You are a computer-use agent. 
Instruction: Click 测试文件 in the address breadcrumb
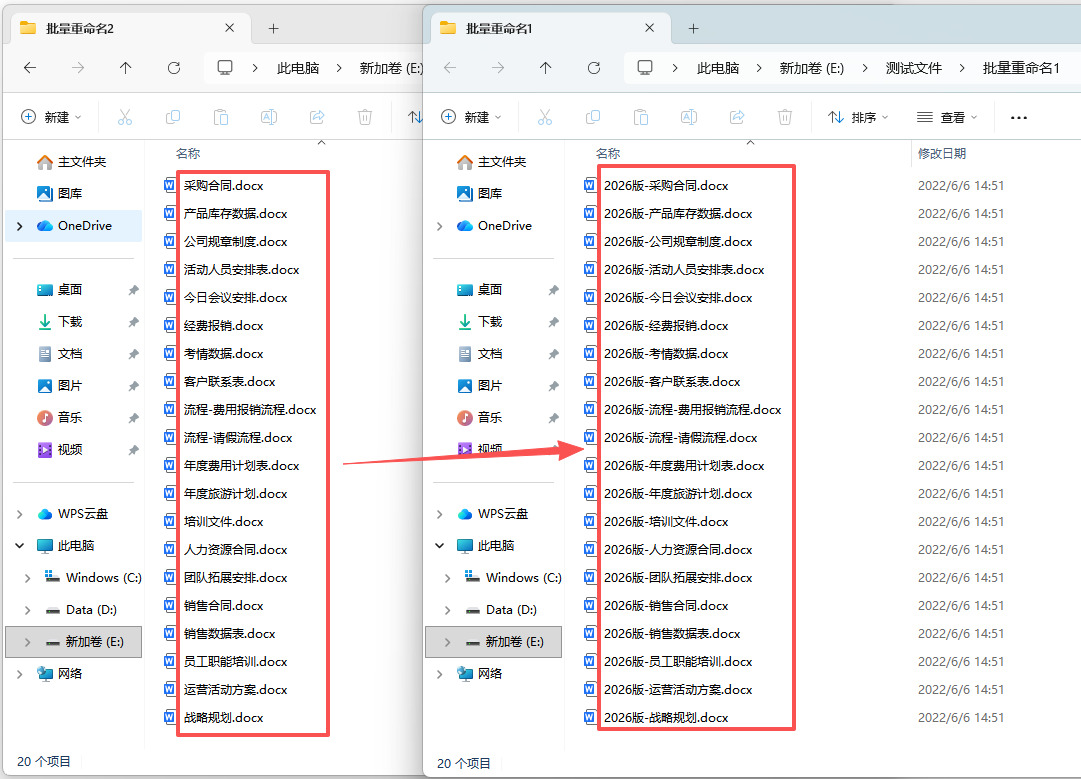(x=913, y=68)
